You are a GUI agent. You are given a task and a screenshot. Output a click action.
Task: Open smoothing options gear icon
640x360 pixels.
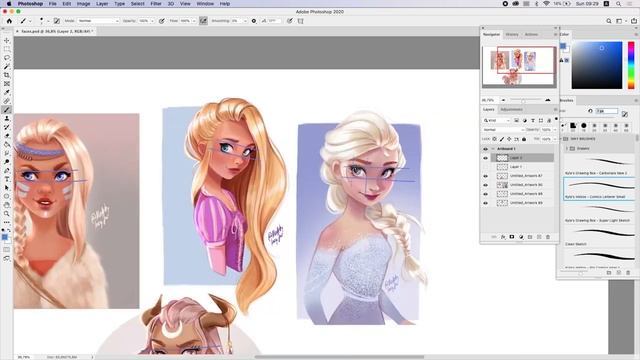(x=254, y=21)
